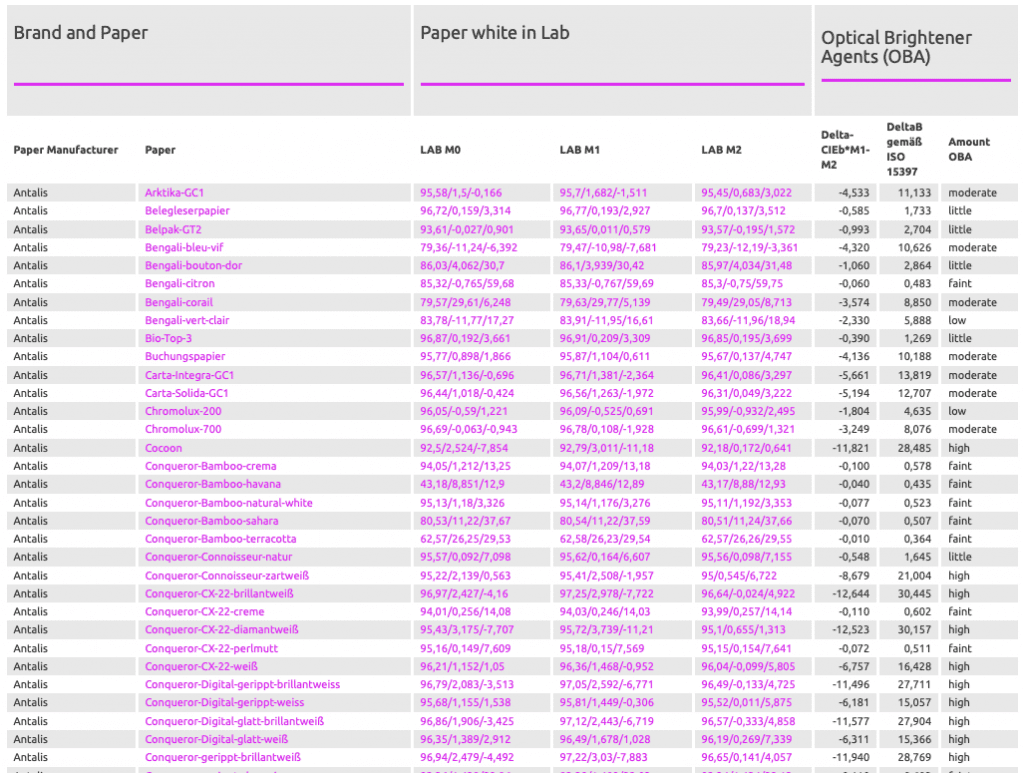This screenshot has width=1024, height=773.
Task: Click LAB M1 value 92,79/3,011/-11,18
Action: click(x=607, y=448)
